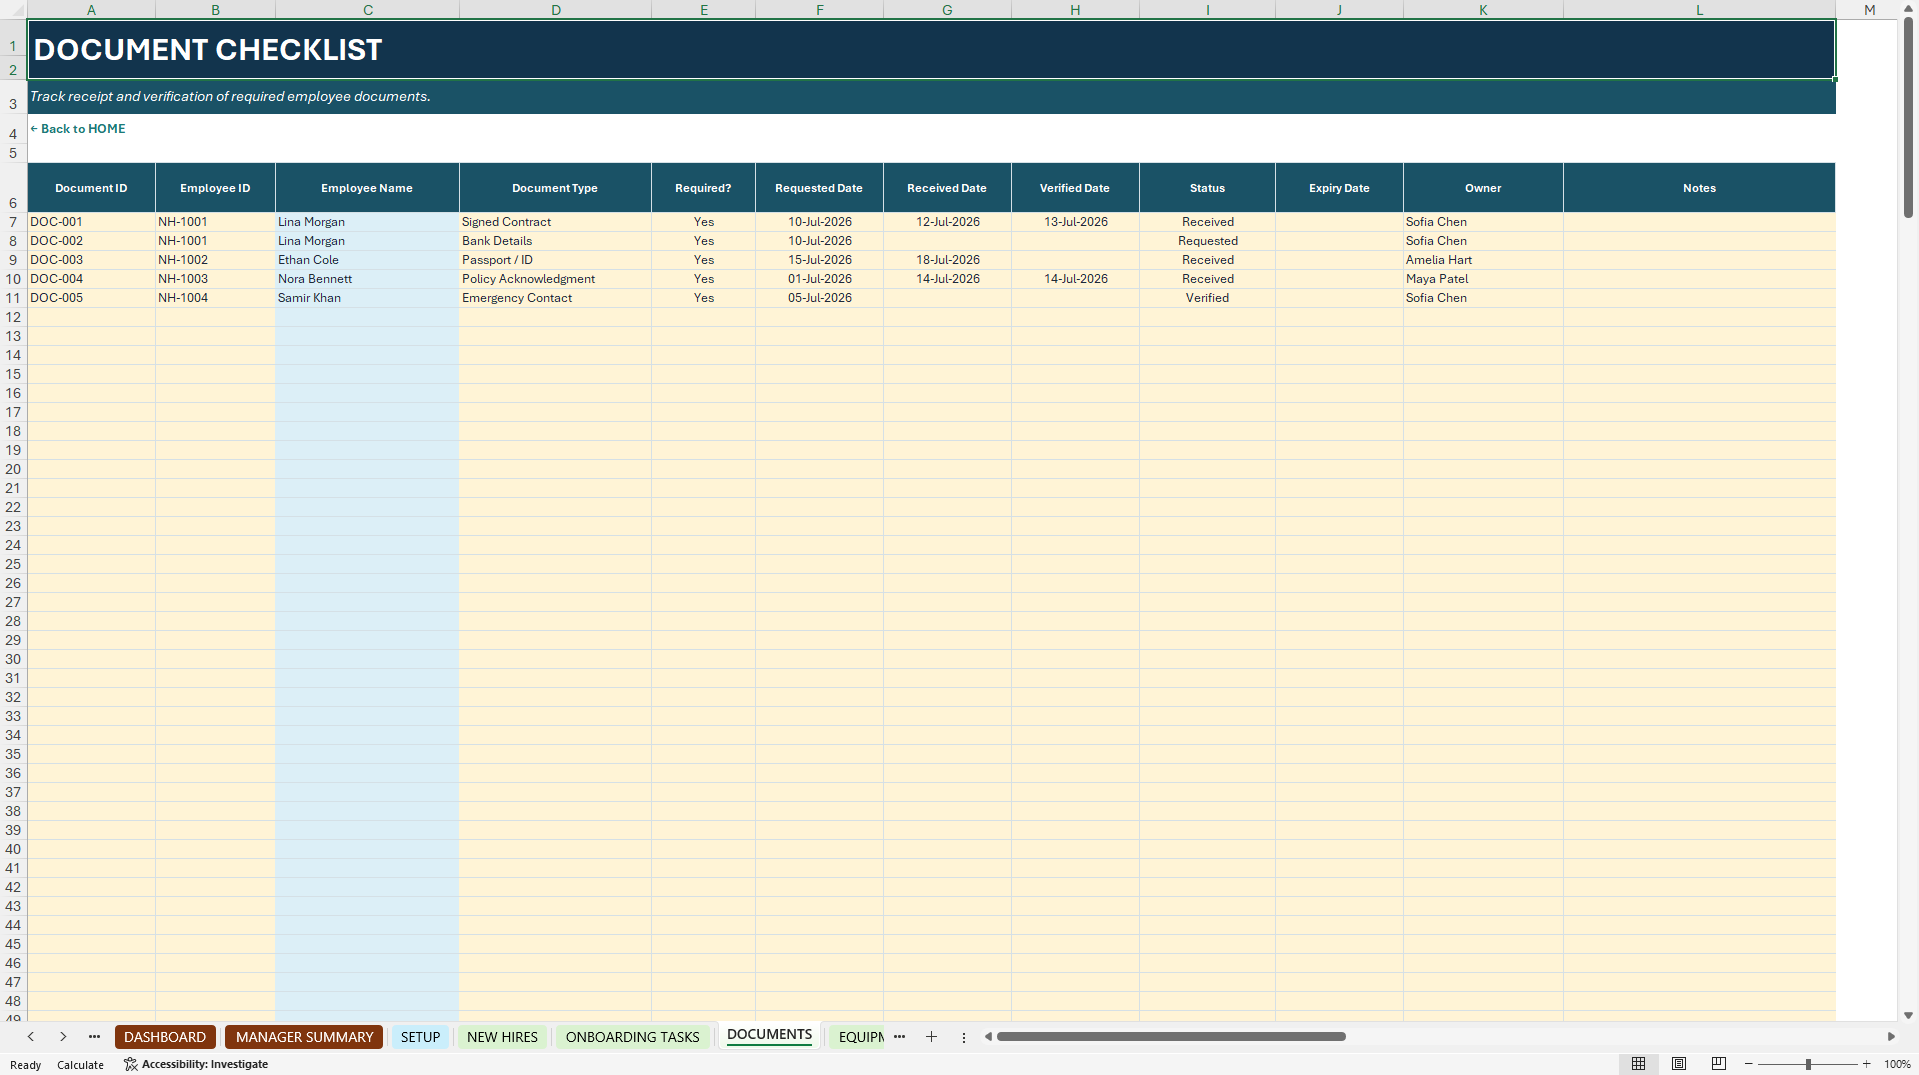1919x1075 pixels.
Task: Switch to Normal view icon
Action: pyautogui.click(x=1638, y=1064)
